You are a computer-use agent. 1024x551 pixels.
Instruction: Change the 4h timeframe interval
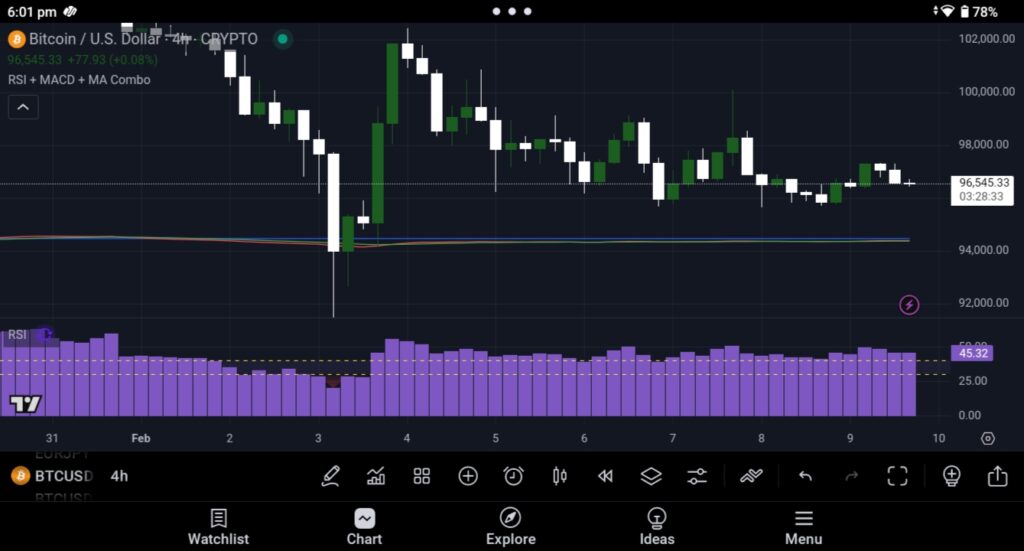(x=120, y=476)
